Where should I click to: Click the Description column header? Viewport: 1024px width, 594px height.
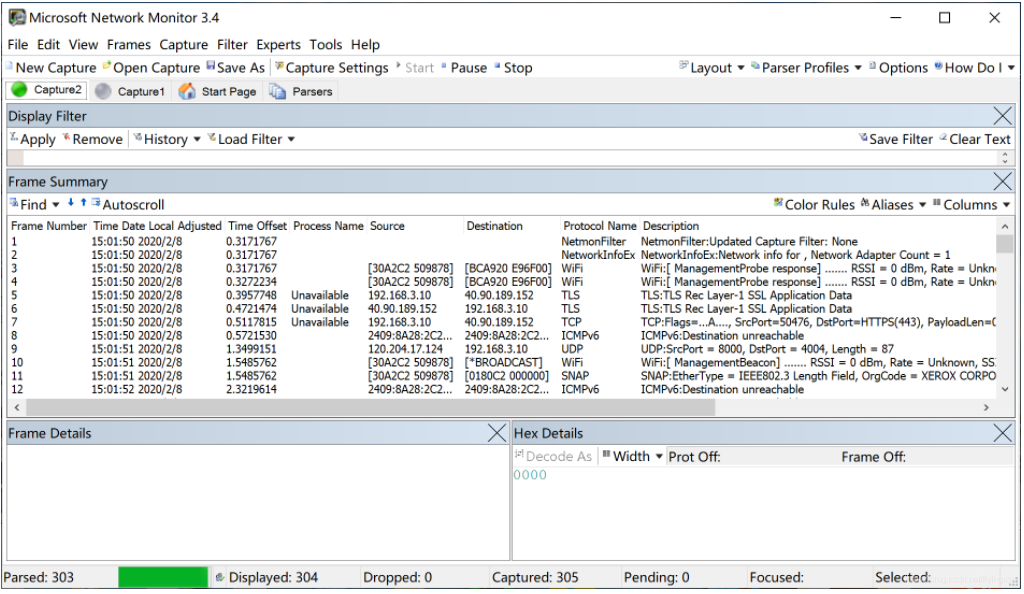(671, 227)
